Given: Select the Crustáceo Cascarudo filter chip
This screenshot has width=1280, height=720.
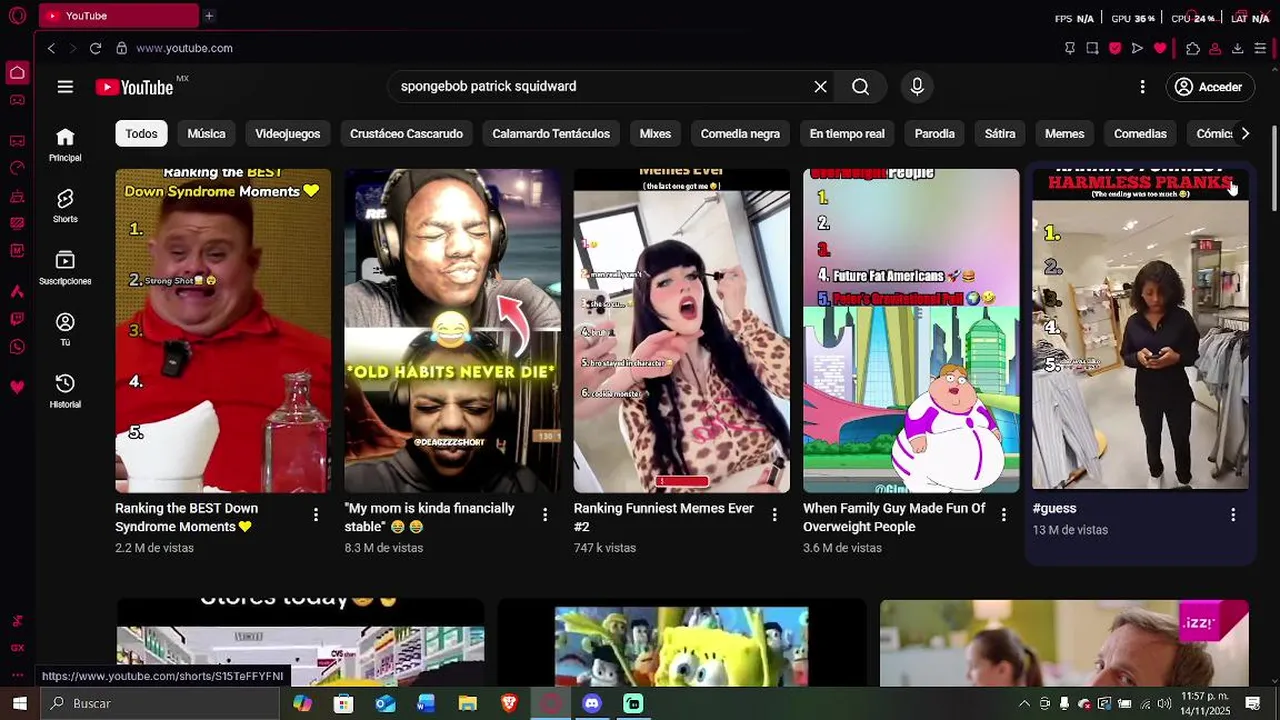Looking at the screenshot, I should pos(406,134).
